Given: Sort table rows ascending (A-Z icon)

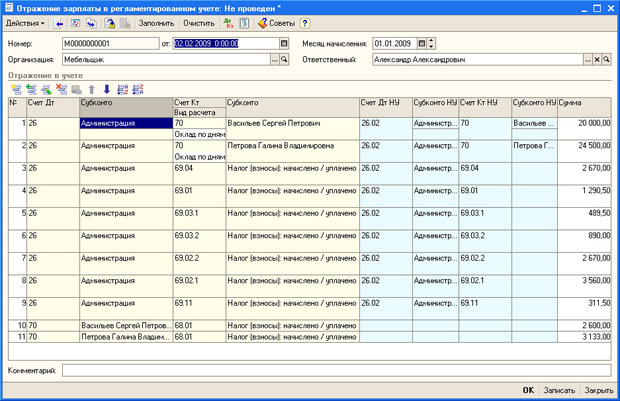Looking at the screenshot, I should 123,90.
